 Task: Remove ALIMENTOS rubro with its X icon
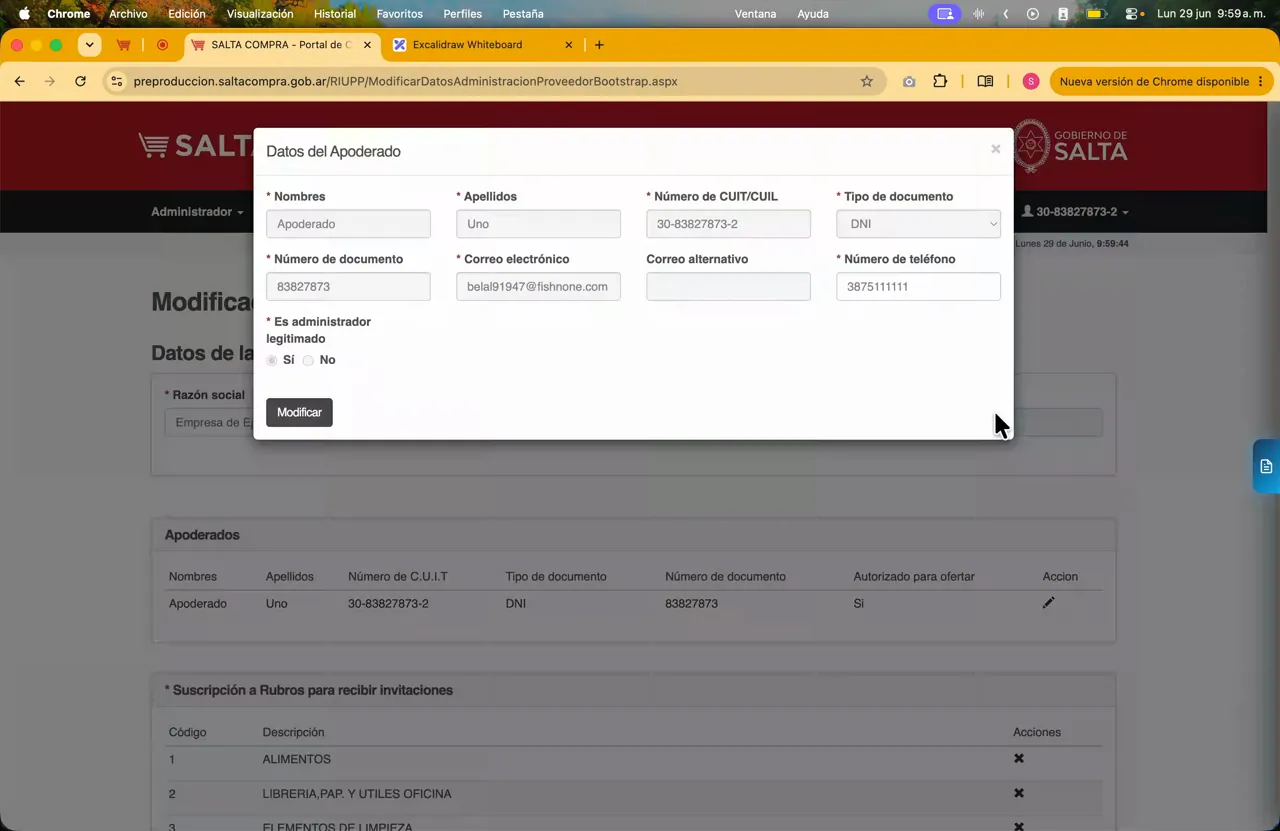1019,758
